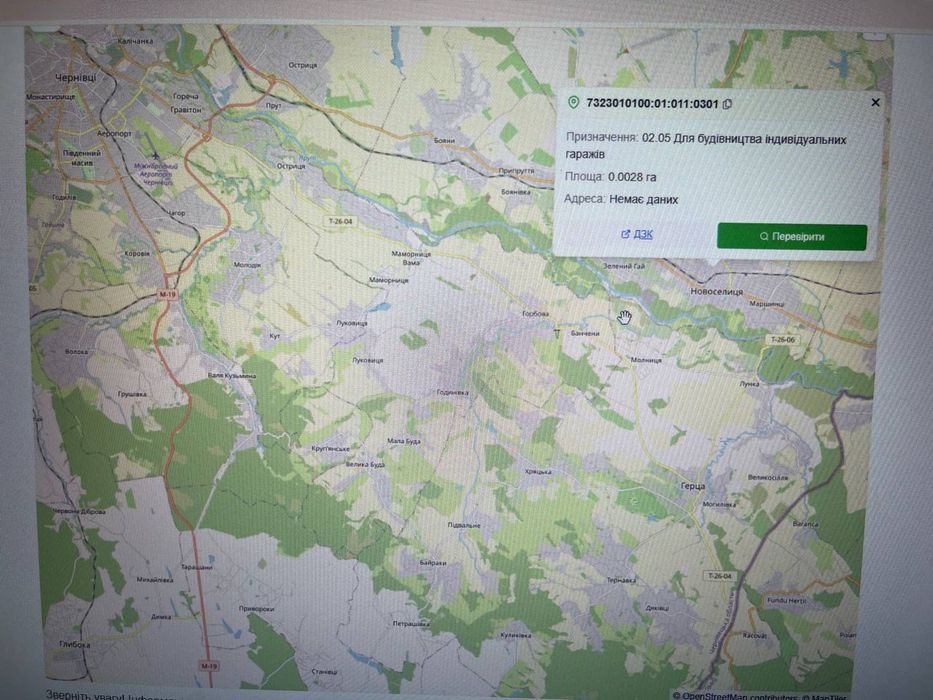The width and height of the screenshot is (933, 700).
Task: Click the cadastral number 7323010100:01:011:0301 text
Action: coord(652,104)
